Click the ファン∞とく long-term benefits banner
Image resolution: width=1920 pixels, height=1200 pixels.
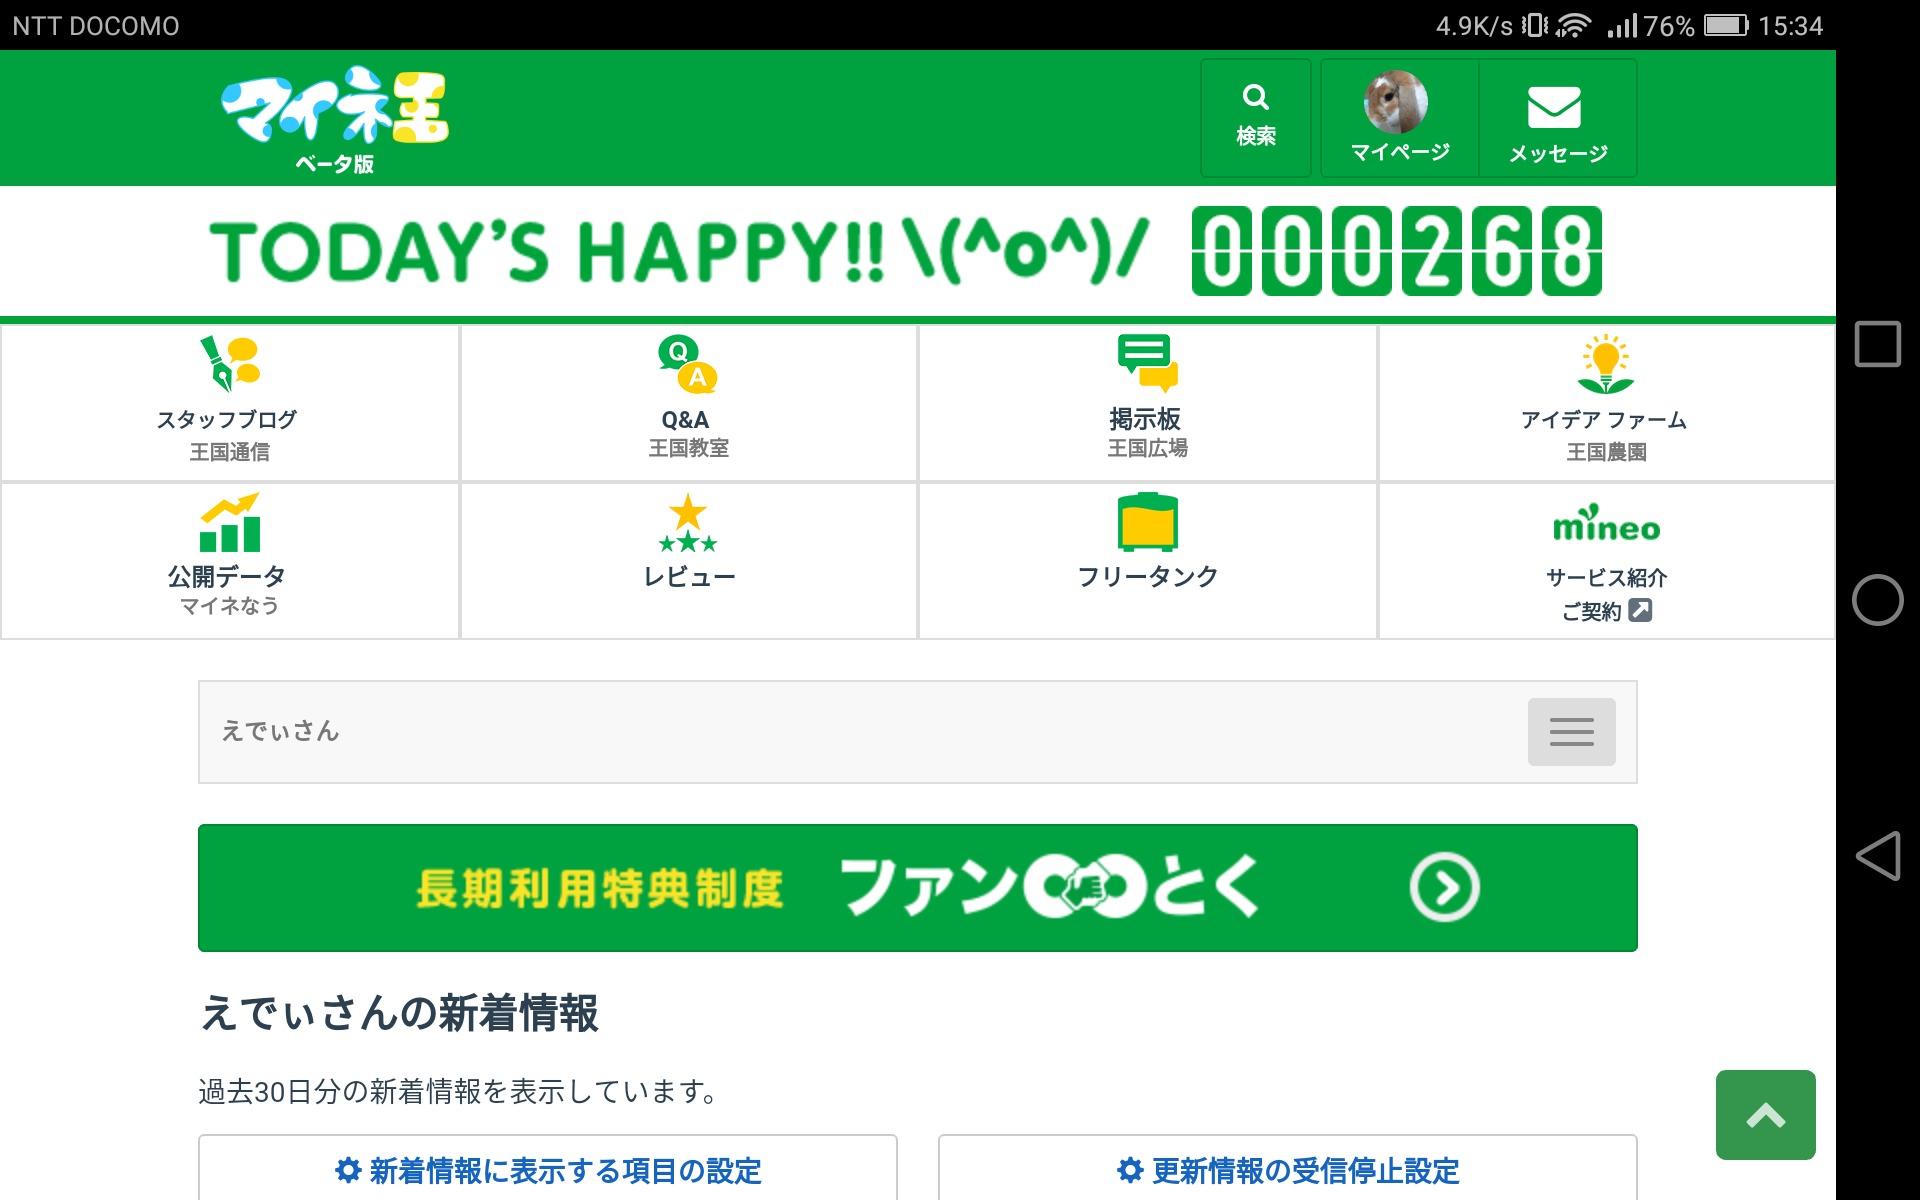coord(917,887)
